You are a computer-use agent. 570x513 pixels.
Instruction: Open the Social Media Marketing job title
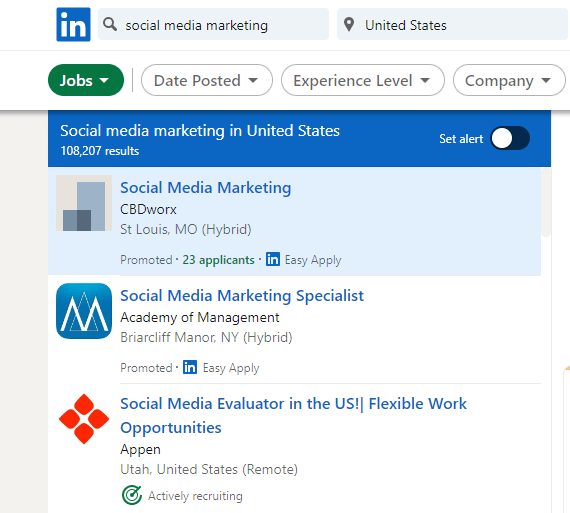tap(206, 188)
